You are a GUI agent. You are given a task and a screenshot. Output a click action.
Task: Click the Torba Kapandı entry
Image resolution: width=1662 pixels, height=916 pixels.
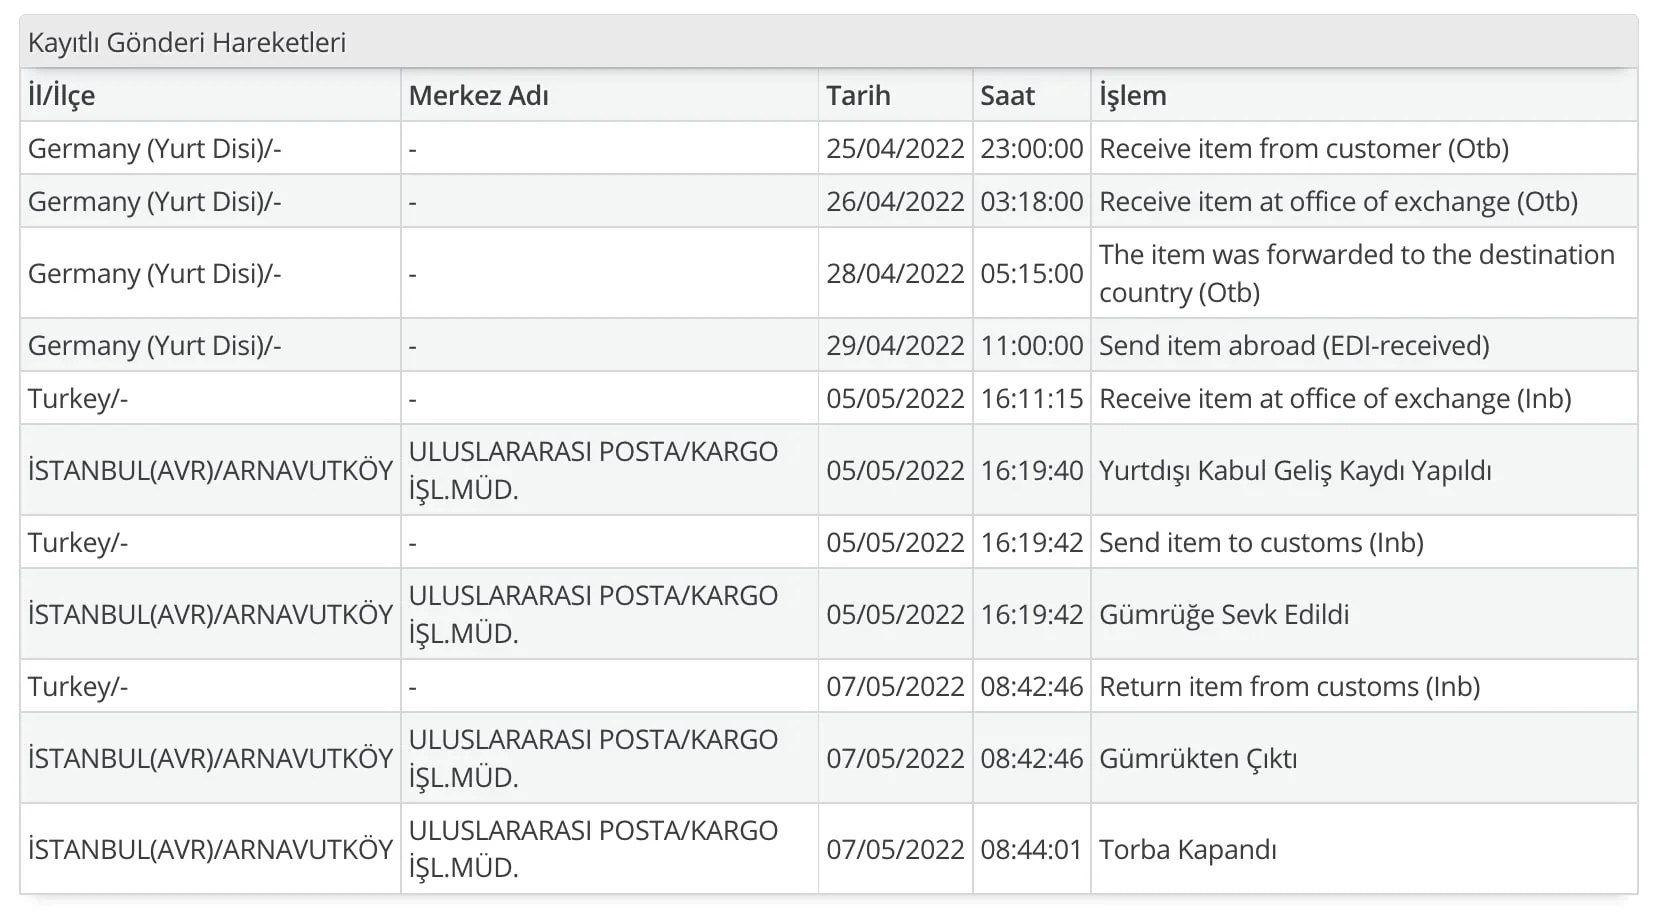[x=1188, y=850]
